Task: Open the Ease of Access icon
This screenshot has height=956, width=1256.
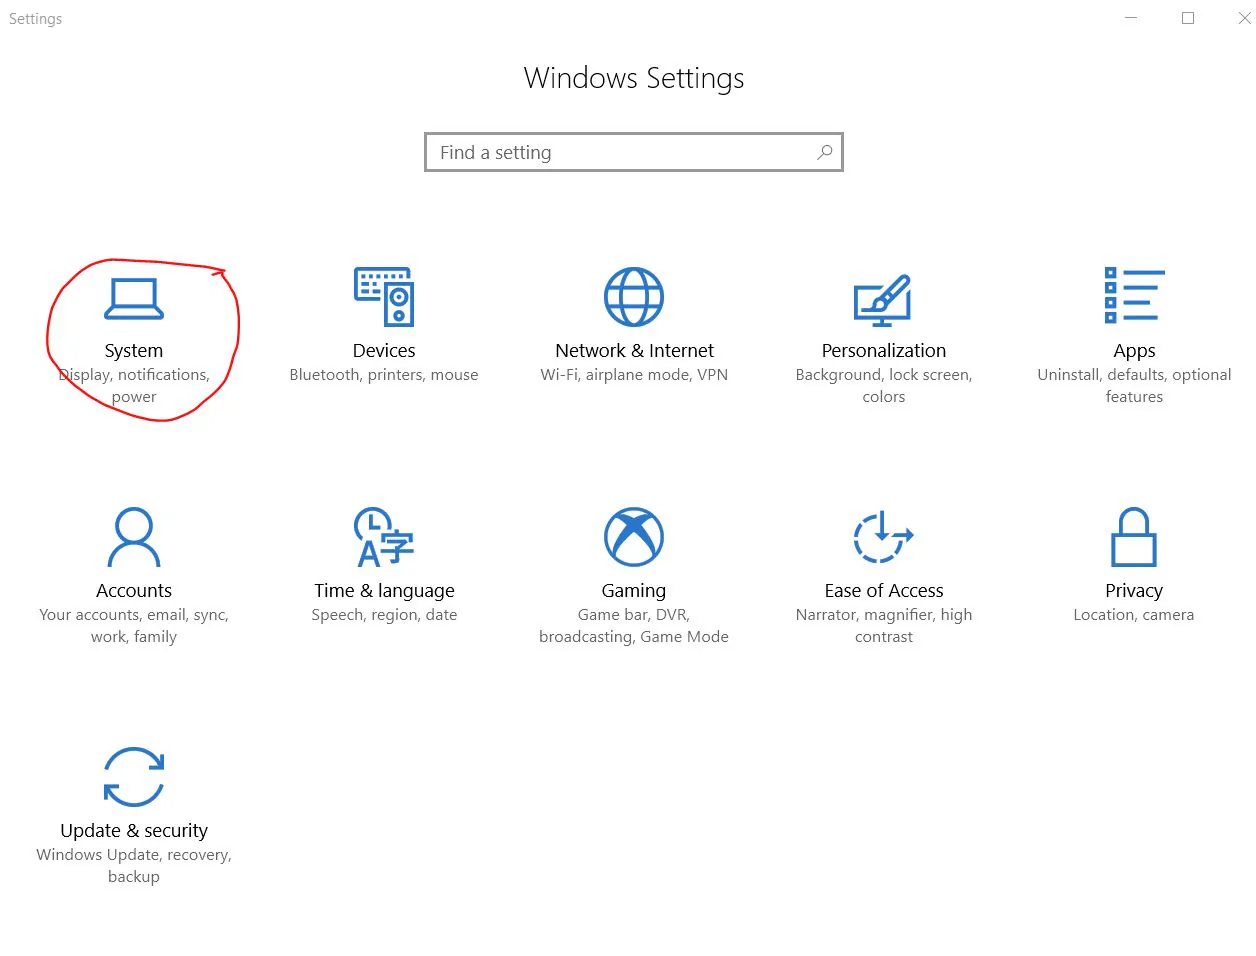Action: pyautogui.click(x=883, y=537)
